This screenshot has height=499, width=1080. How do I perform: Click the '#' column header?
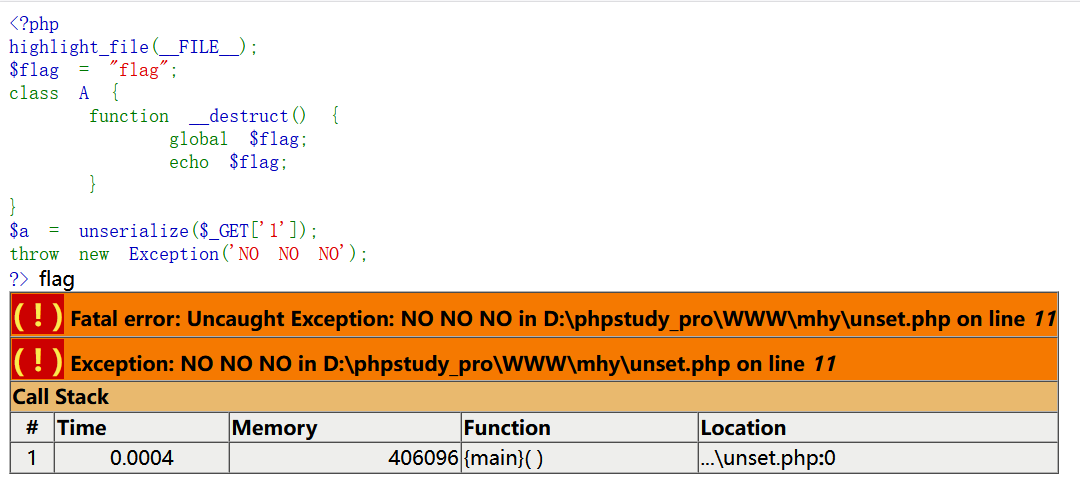coord(32,428)
